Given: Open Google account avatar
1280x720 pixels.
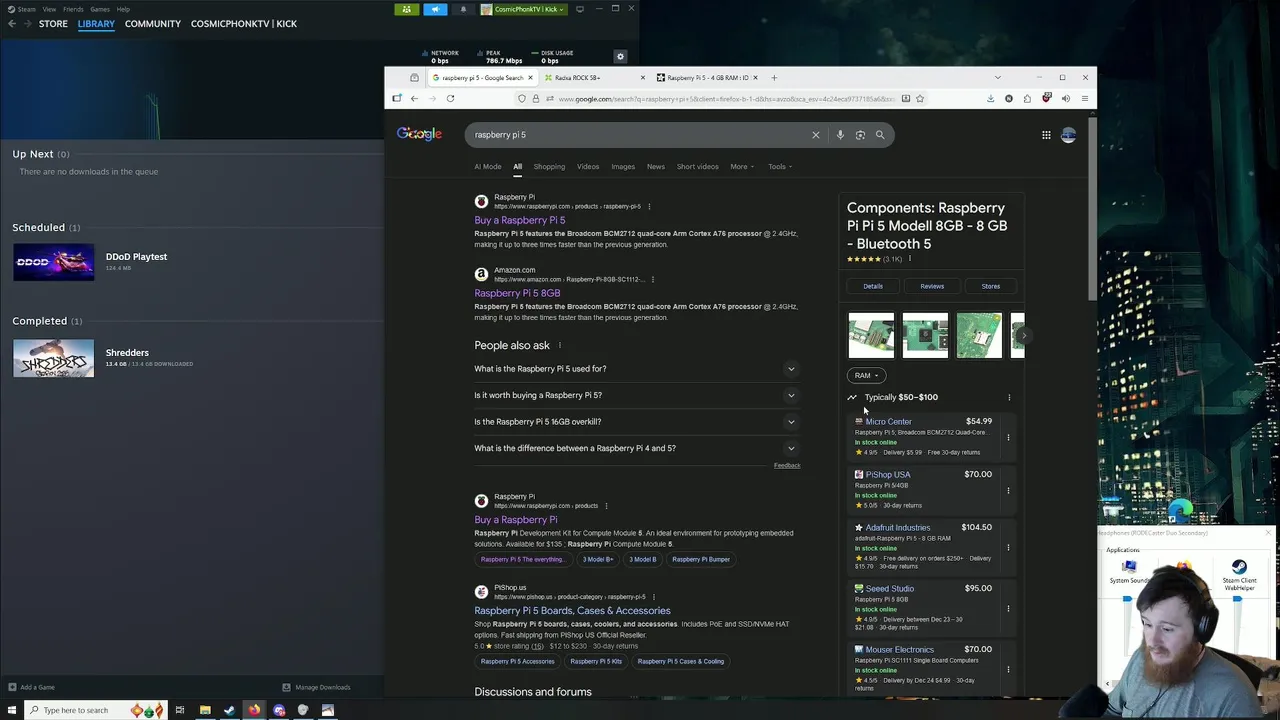Looking at the screenshot, I should [1068, 135].
